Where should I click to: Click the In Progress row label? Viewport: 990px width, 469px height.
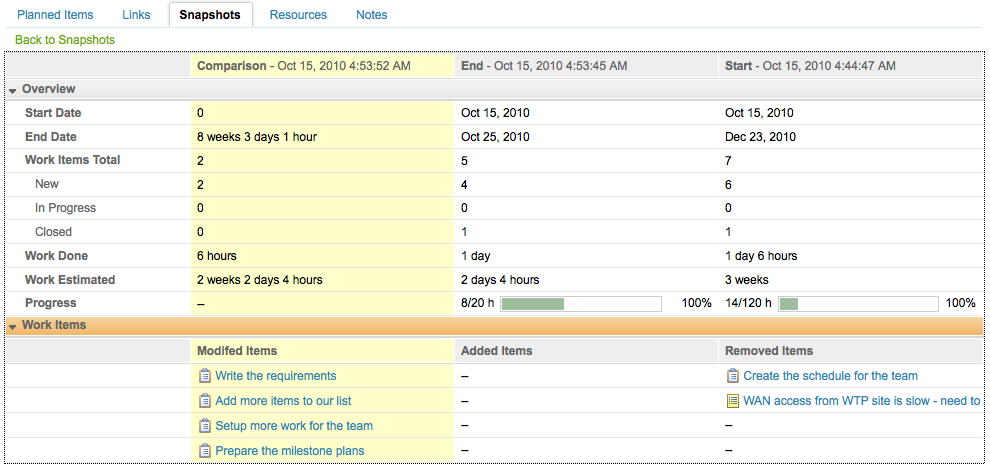coord(66,208)
